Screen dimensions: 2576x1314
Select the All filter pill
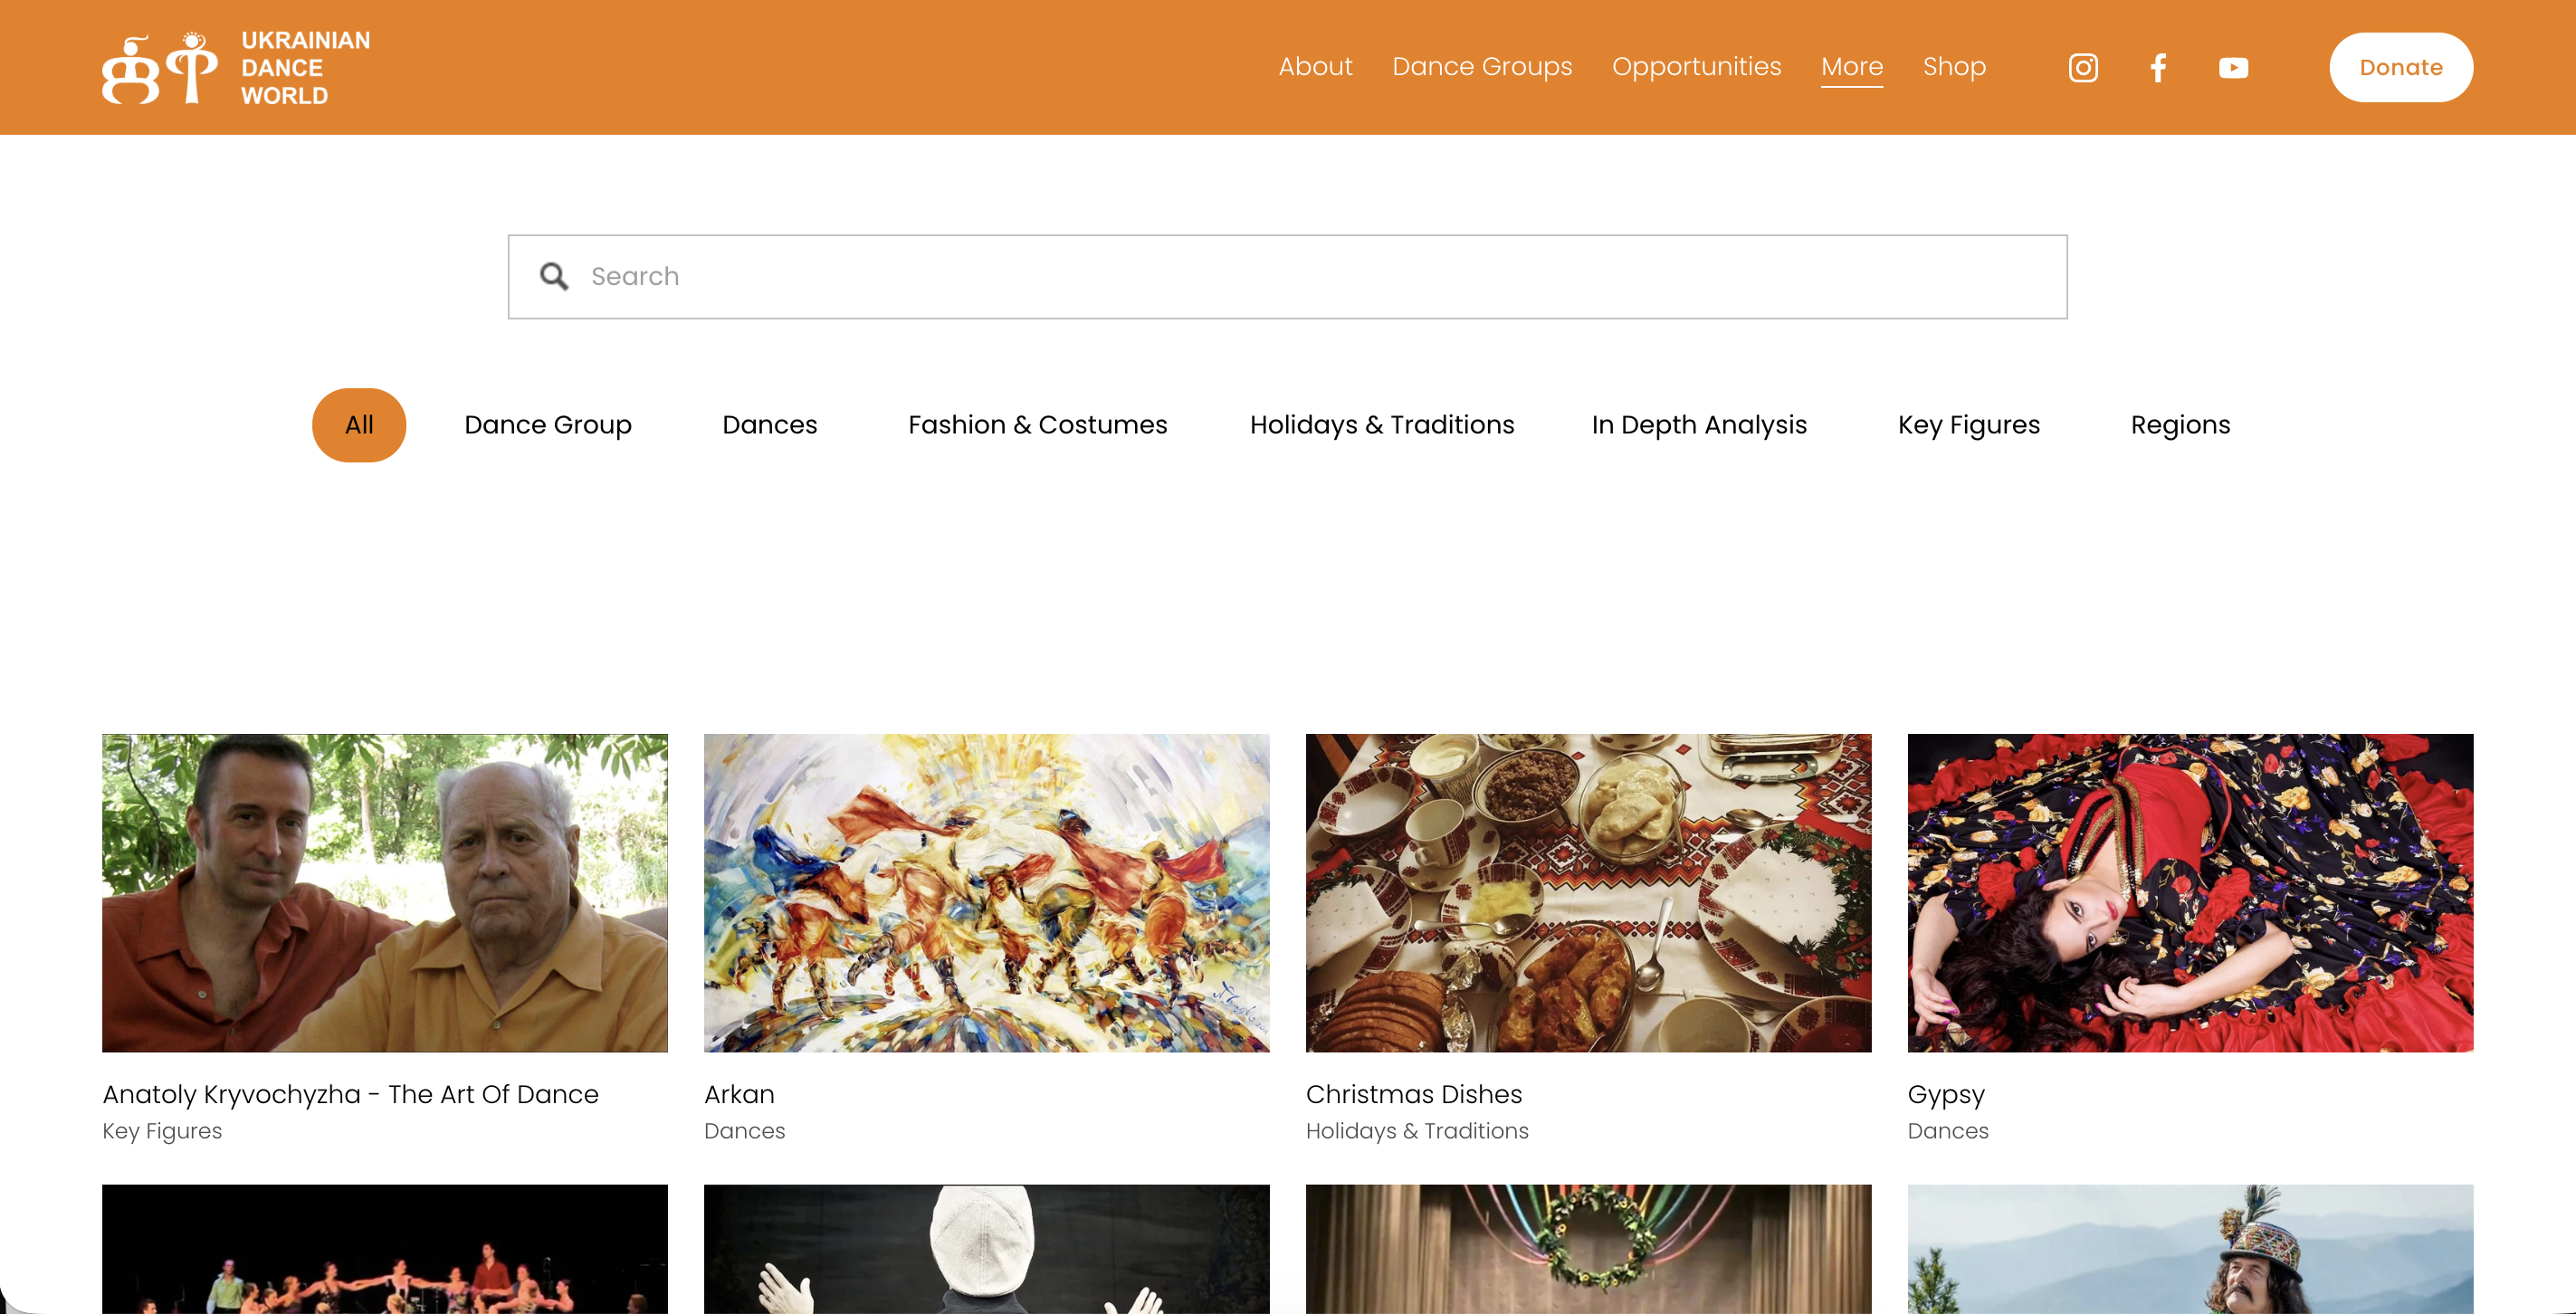click(x=359, y=425)
